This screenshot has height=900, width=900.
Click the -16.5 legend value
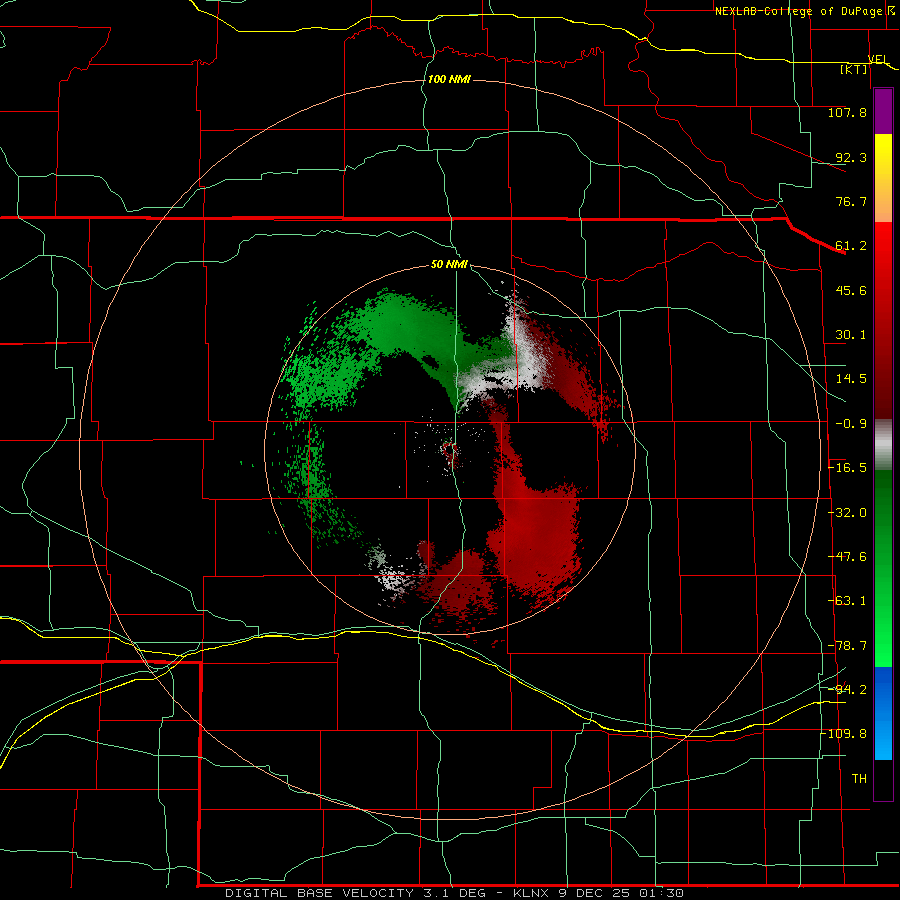[x=847, y=468]
